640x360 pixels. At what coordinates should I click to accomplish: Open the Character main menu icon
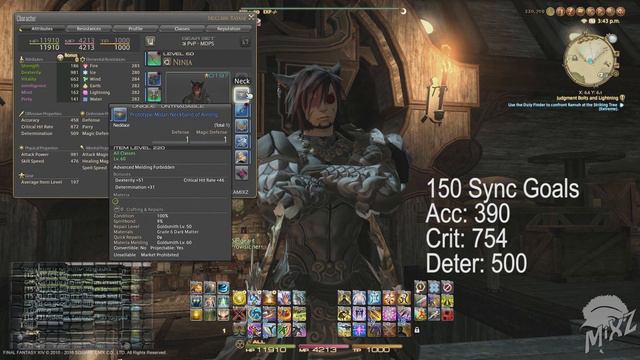point(561,11)
